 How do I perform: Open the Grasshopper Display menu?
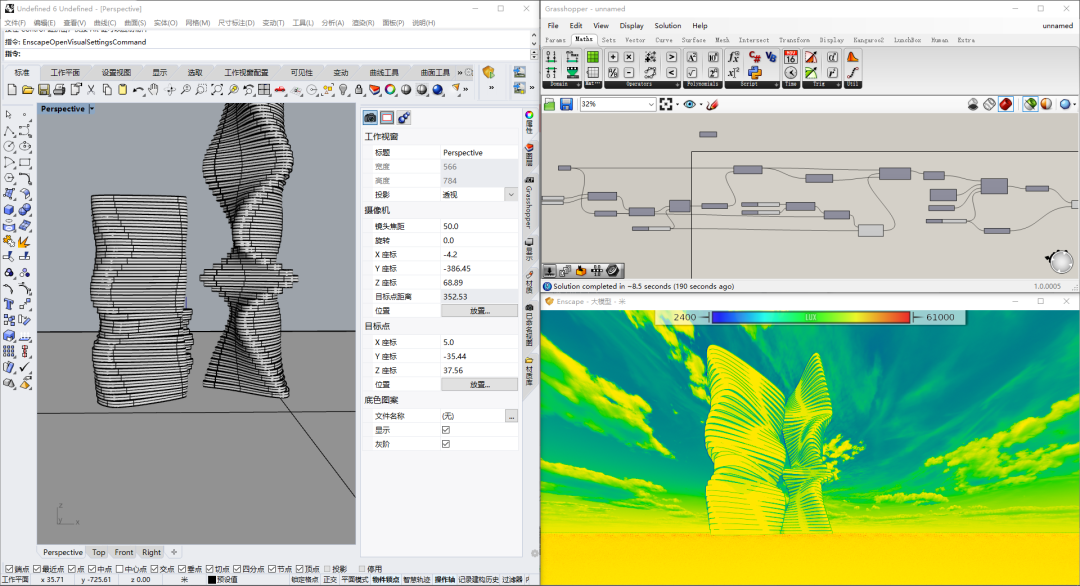pyautogui.click(x=631, y=25)
